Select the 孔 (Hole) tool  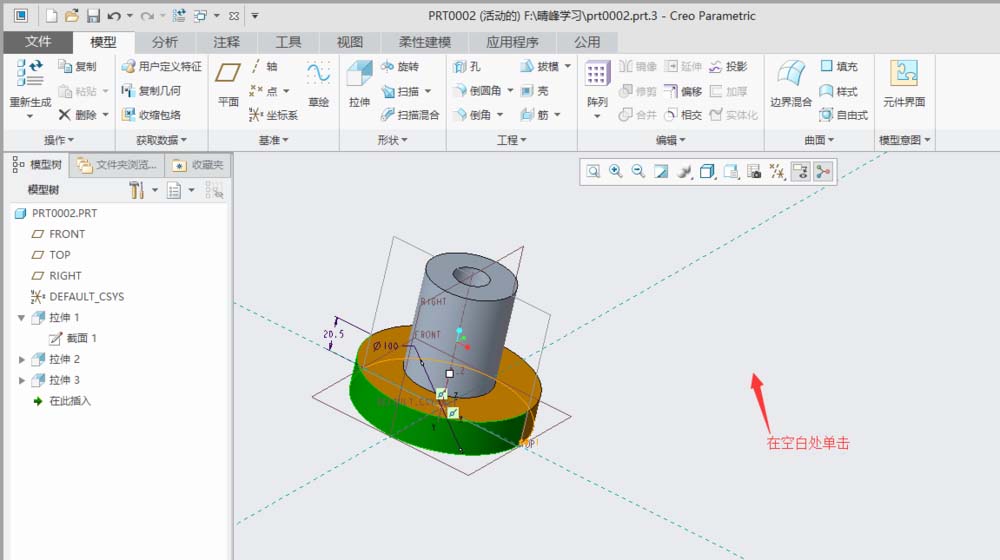click(x=467, y=66)
